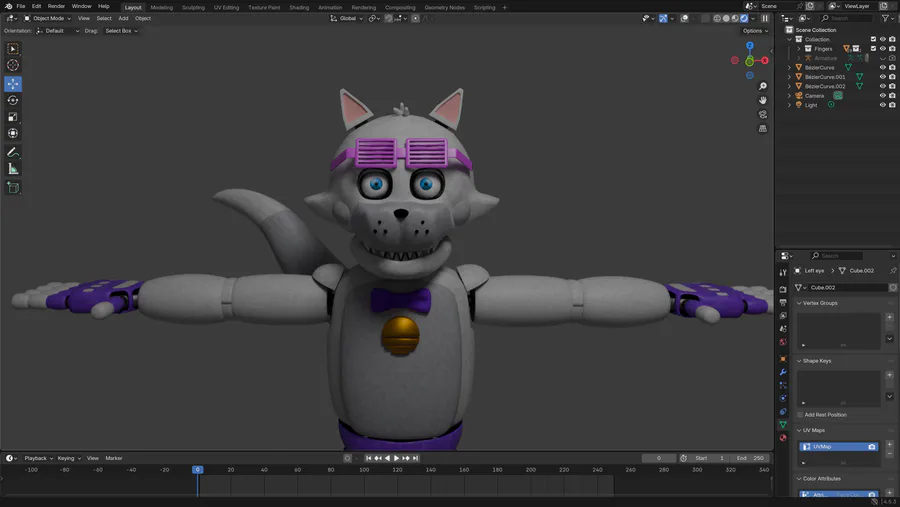Activate the Scale tool
This screenshot has width=900, height=507.
pyautogui.click(x=13, y=117)
